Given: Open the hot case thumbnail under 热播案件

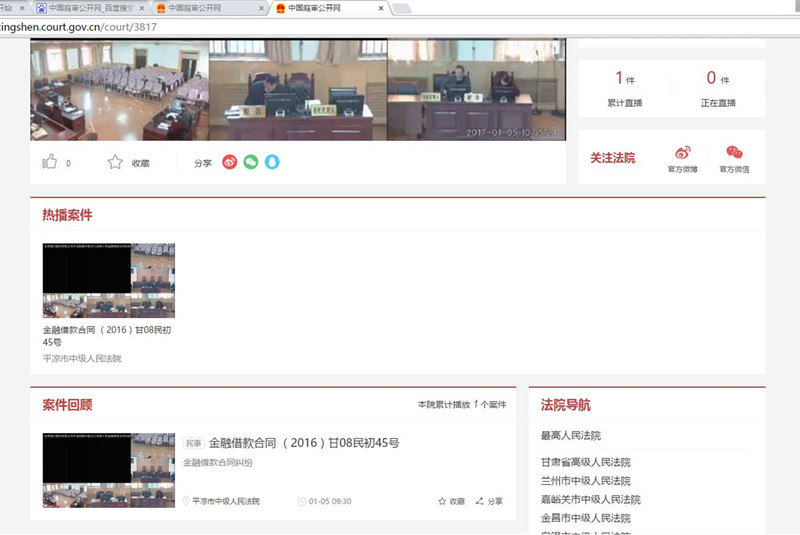Looking at the screenshot, I should tap(109, 281).
